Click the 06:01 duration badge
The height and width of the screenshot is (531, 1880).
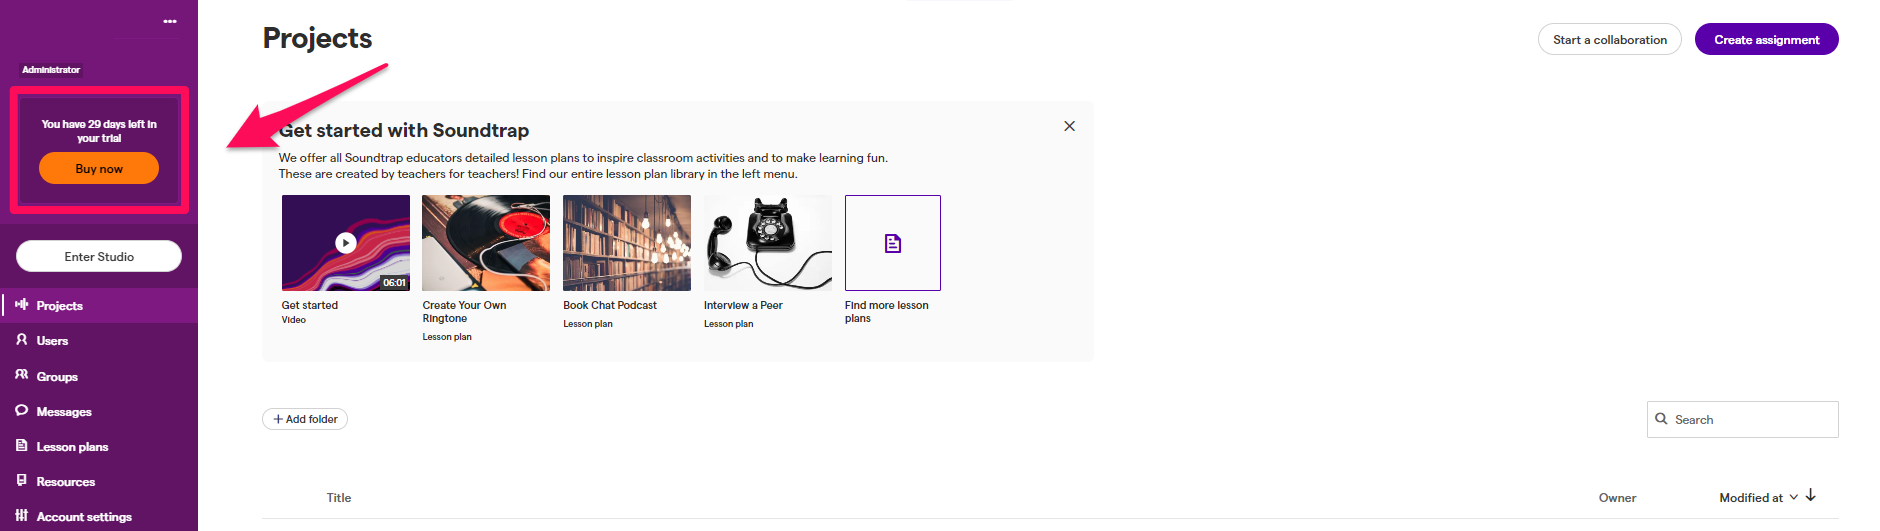(x=394, y=282)
